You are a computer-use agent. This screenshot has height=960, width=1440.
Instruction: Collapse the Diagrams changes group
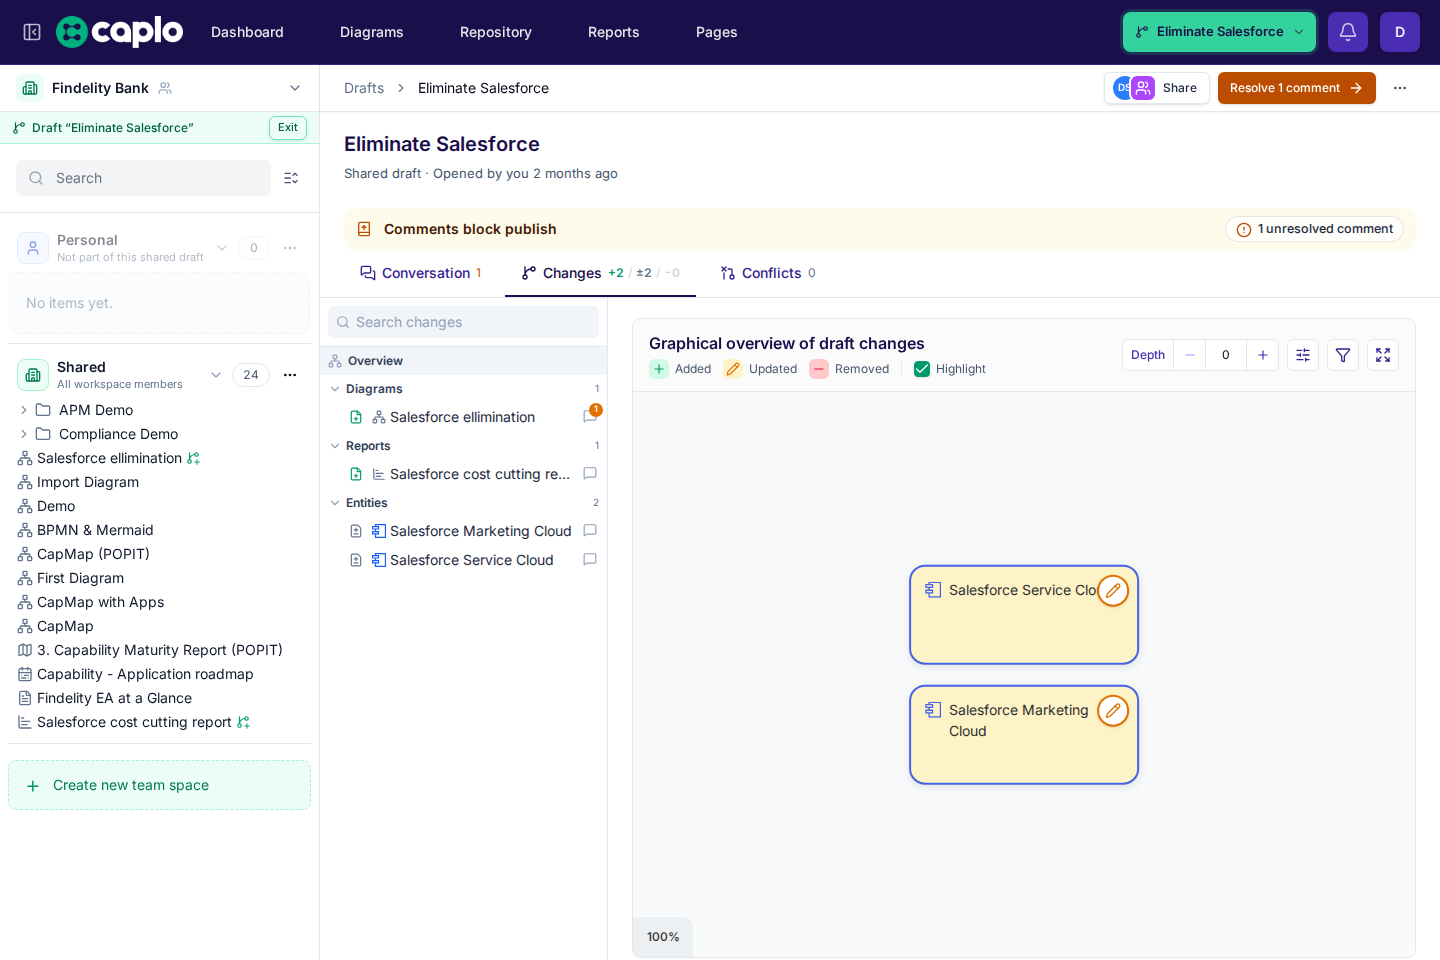point(335,389)
